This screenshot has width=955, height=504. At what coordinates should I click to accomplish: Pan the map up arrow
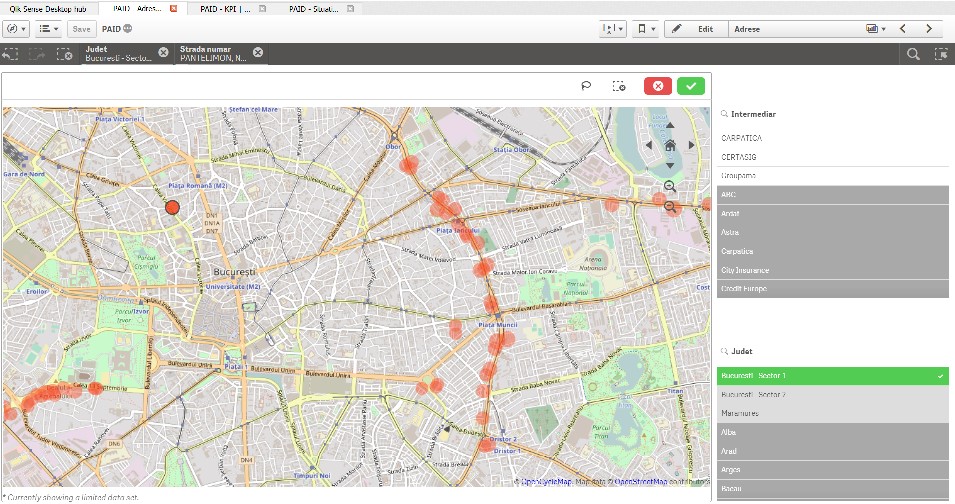pyautogui.click(x=670, y=125)
